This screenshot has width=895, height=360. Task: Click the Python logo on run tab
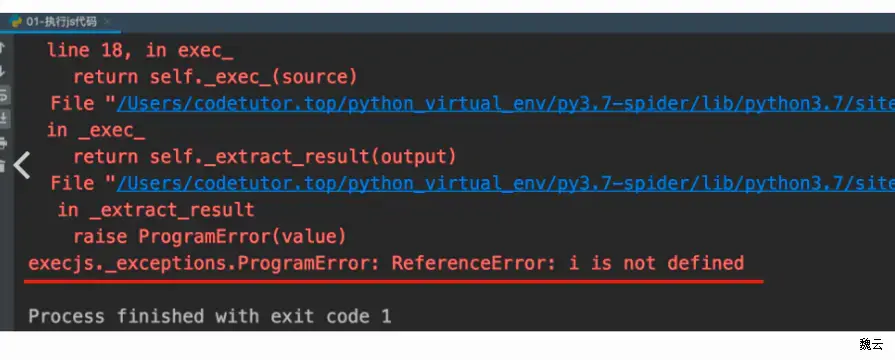(16, 22)
